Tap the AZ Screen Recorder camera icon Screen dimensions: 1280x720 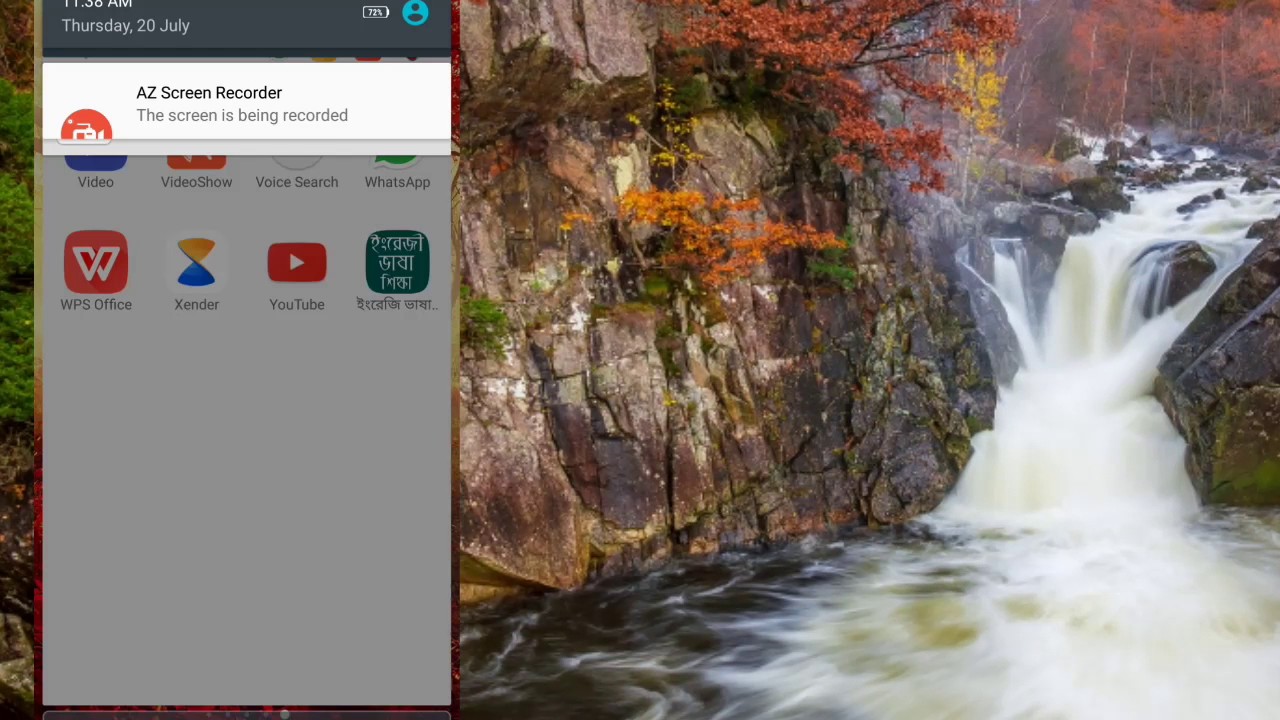[86, 128]
